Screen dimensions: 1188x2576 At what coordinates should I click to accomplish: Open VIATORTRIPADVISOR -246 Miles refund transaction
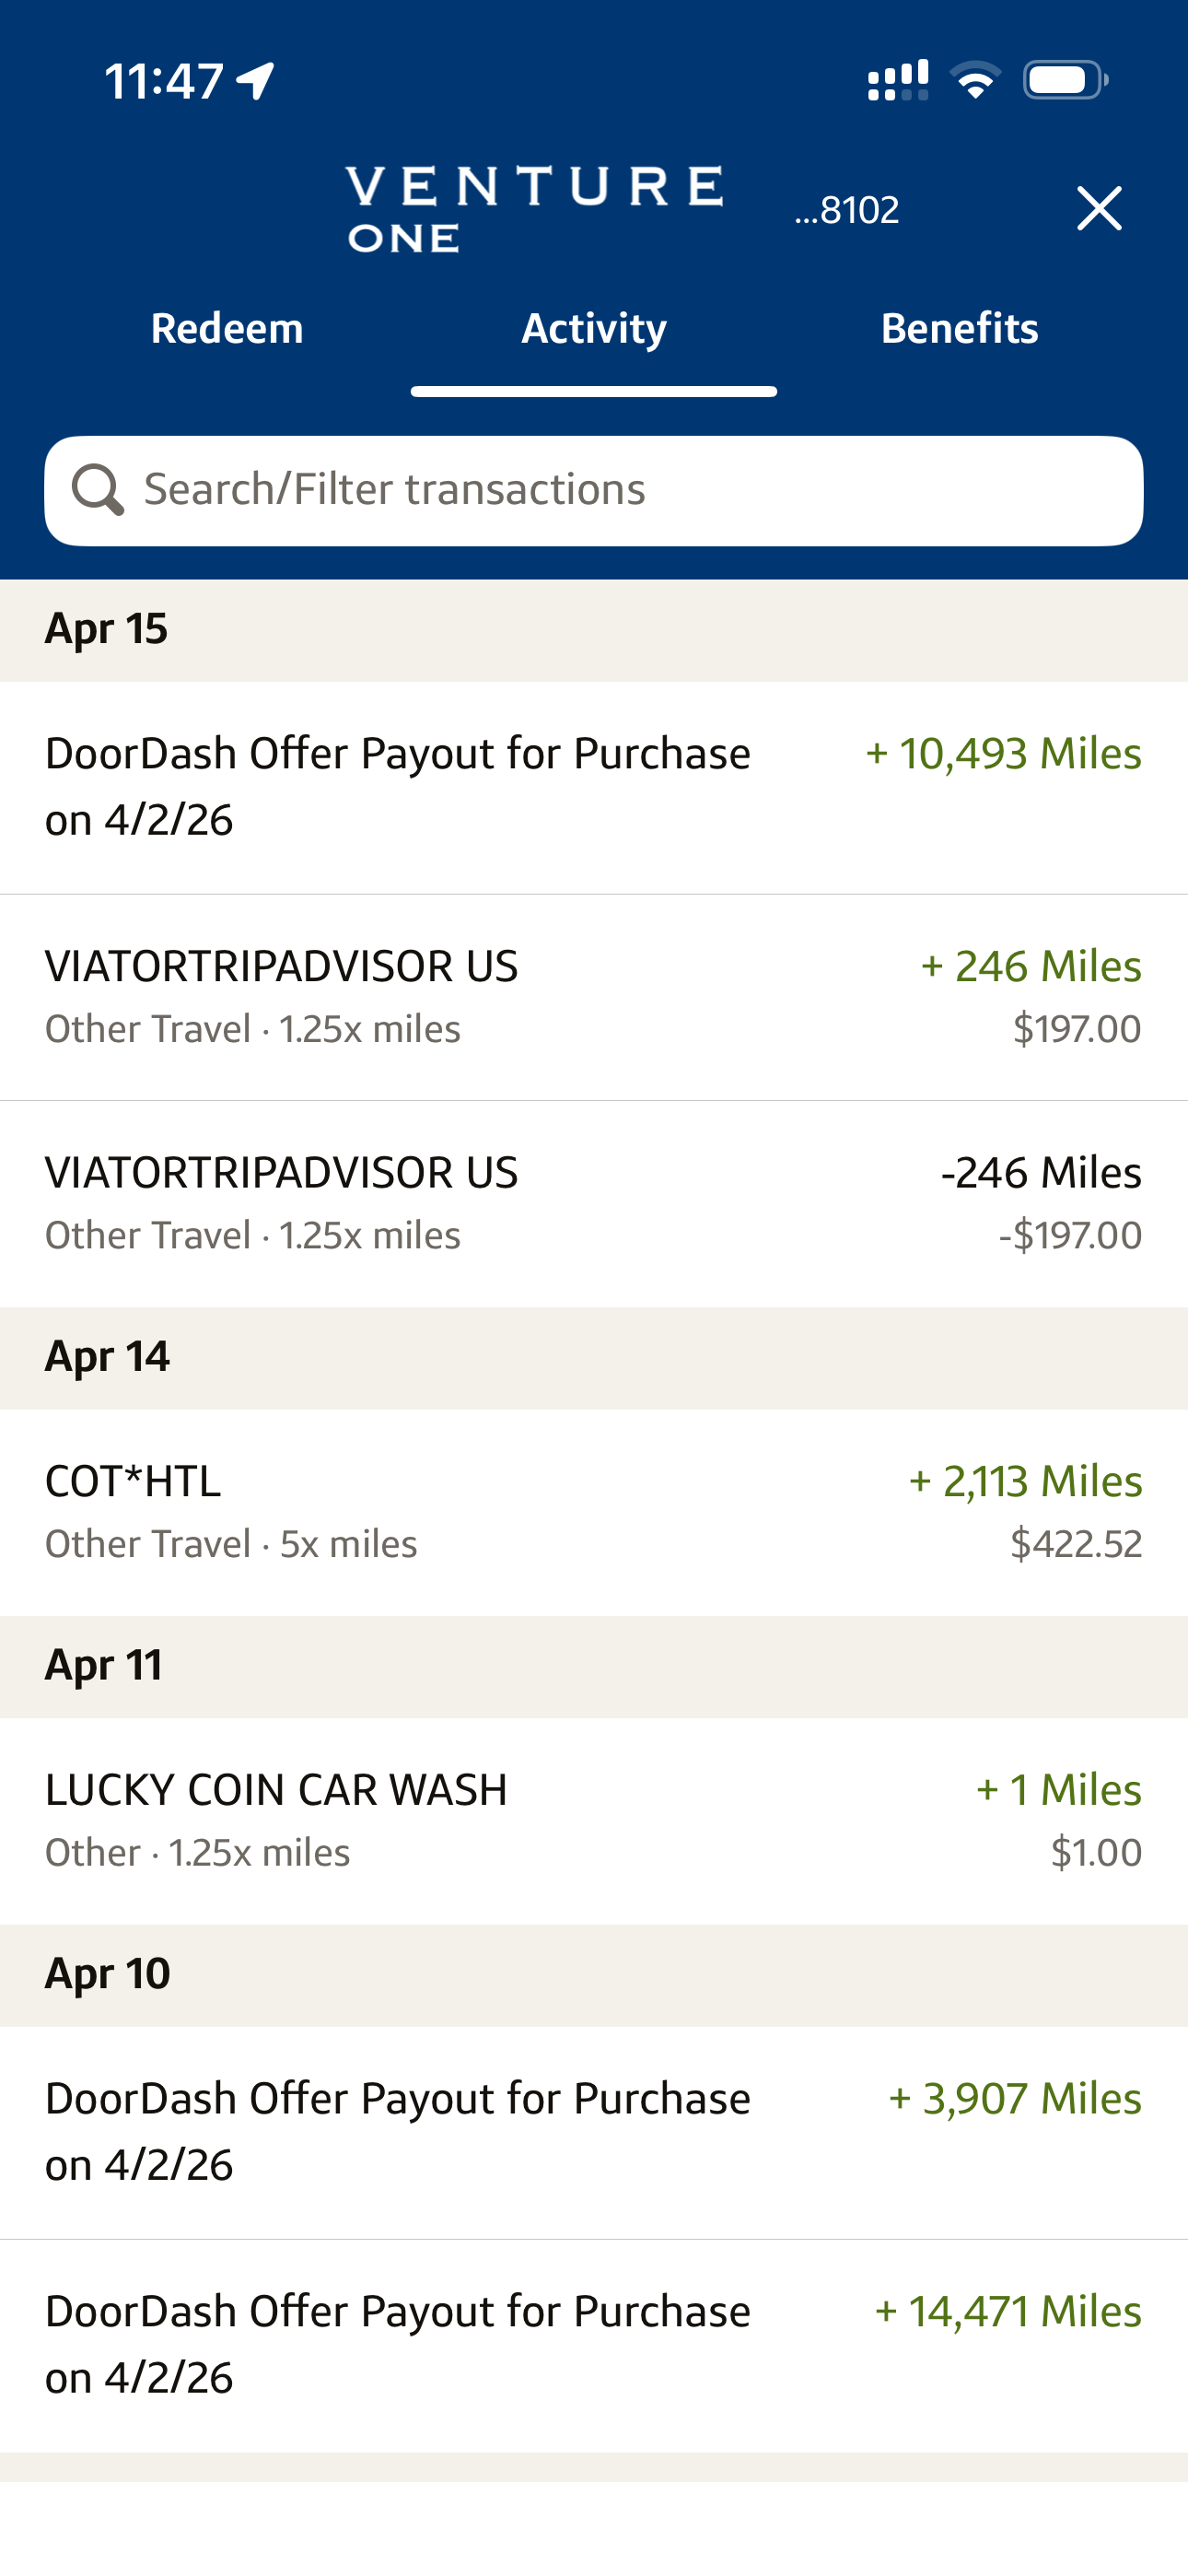(594, 1203)
